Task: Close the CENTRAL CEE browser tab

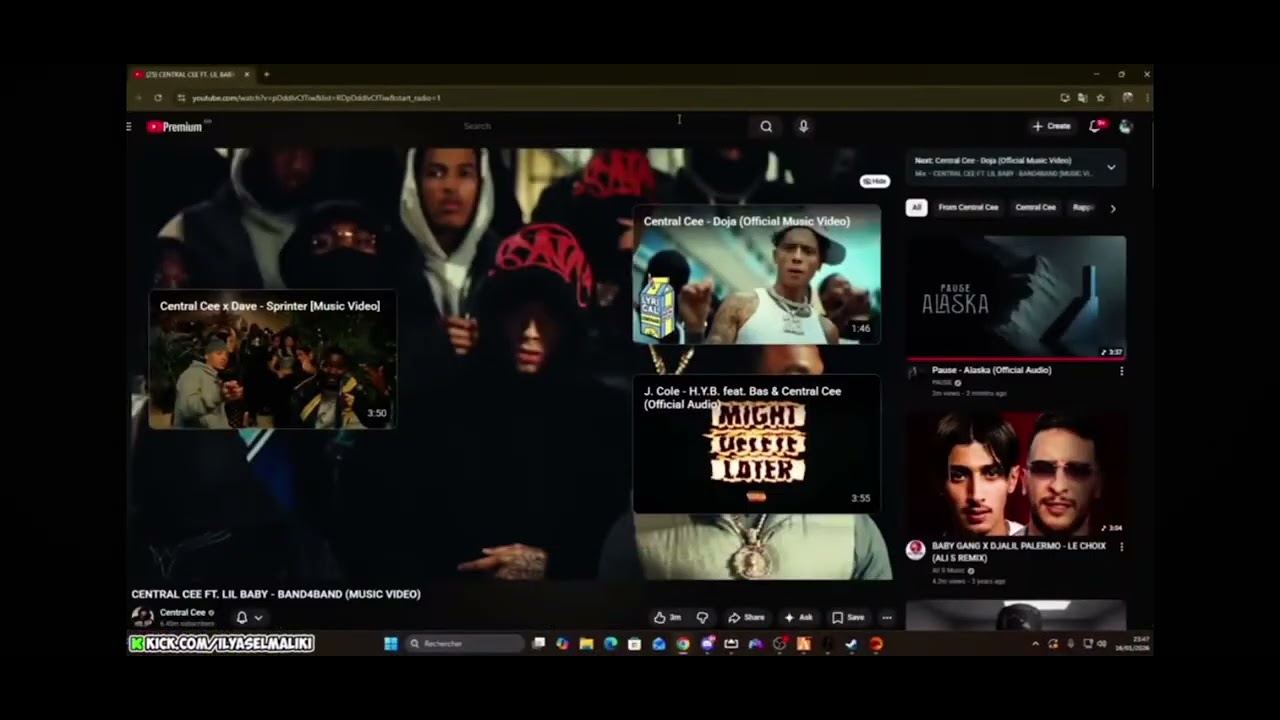Action: (x=249, y=75)
